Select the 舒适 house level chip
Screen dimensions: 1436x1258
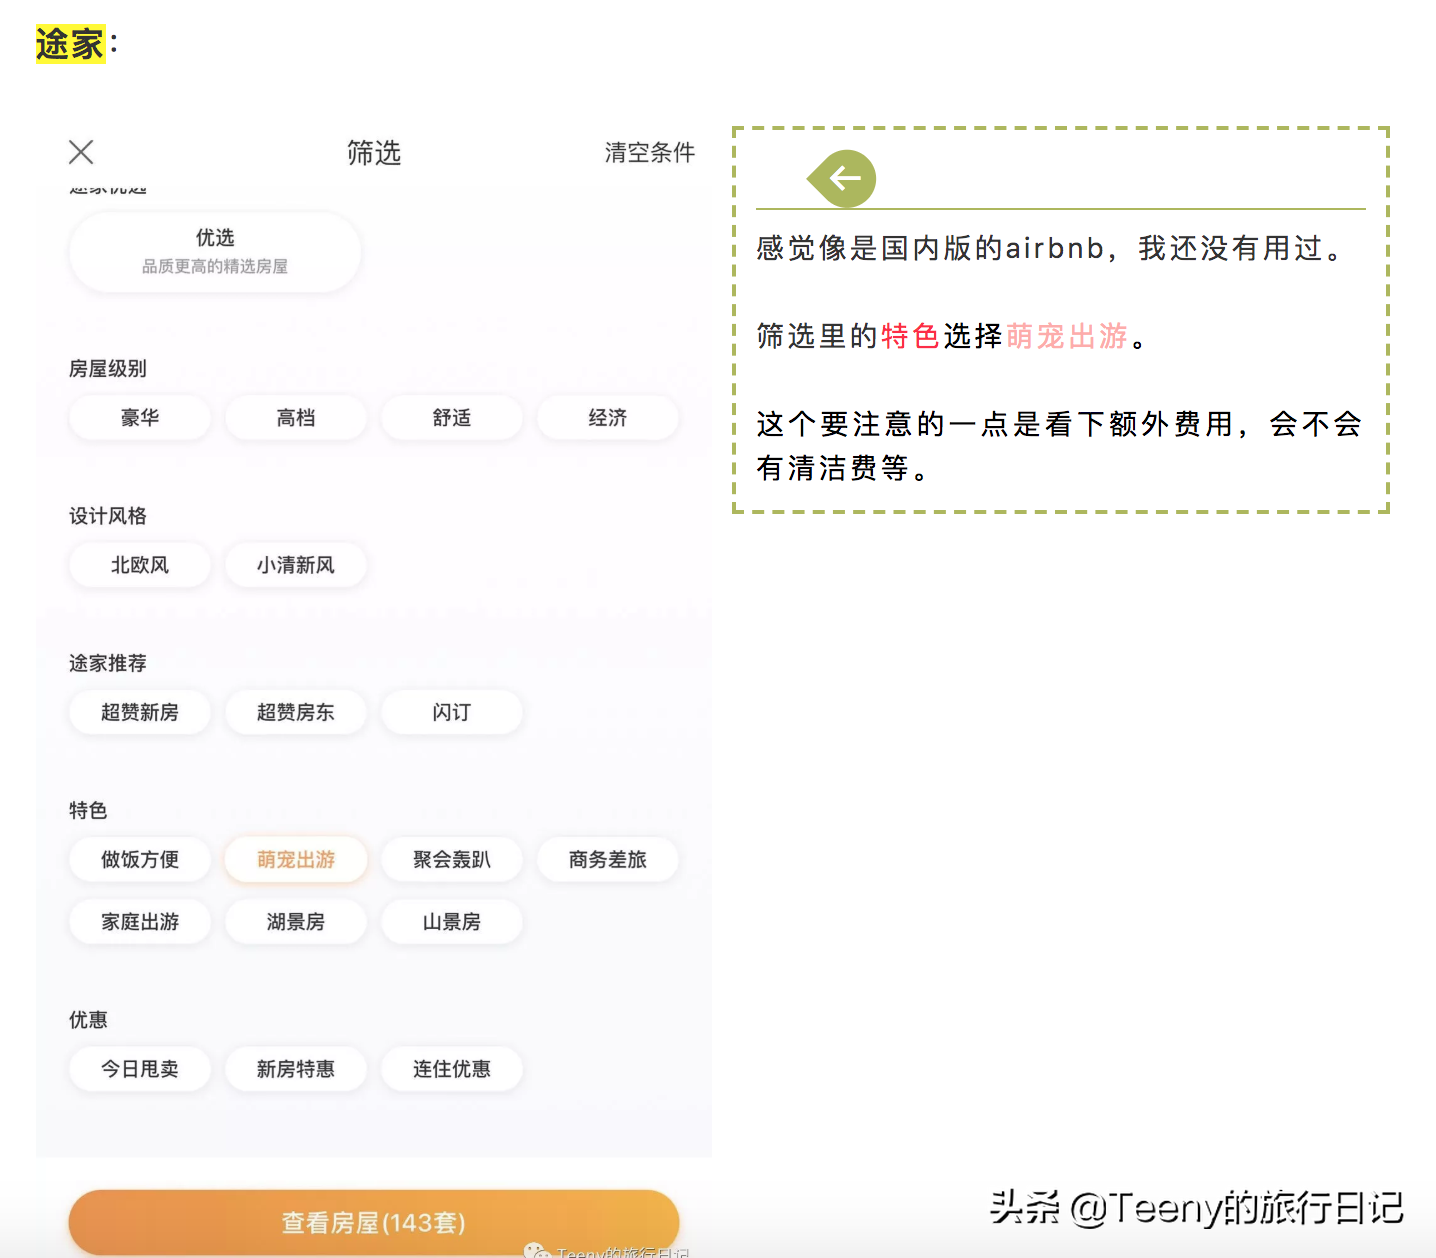[x=452, y=418]
